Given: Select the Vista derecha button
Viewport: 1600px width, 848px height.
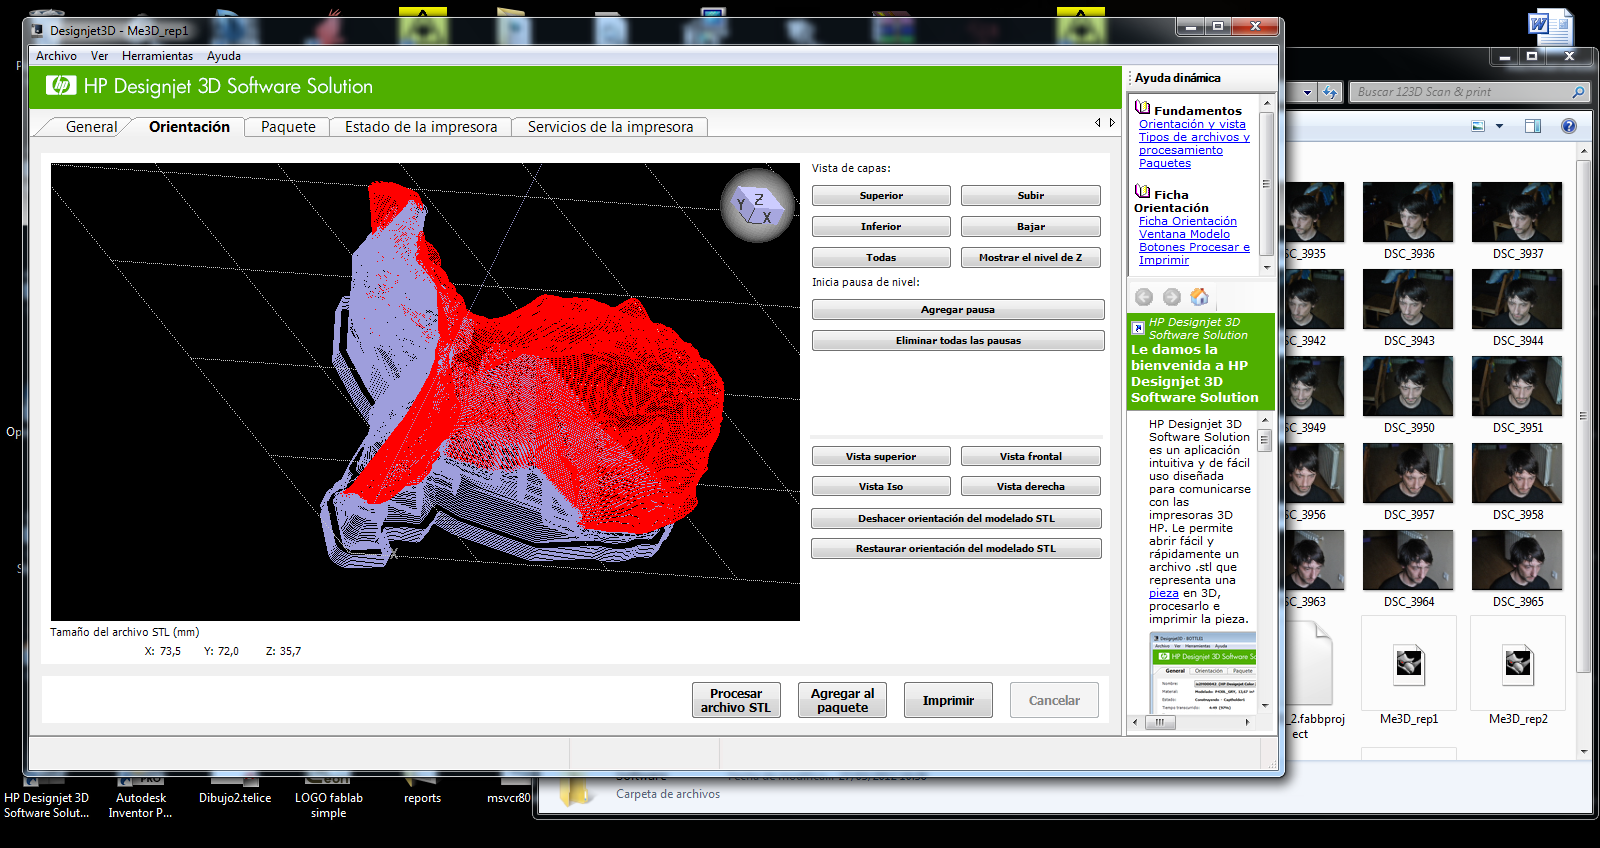Looking at the screenshot, I should pyautogui.click(x=1031, y=487).
